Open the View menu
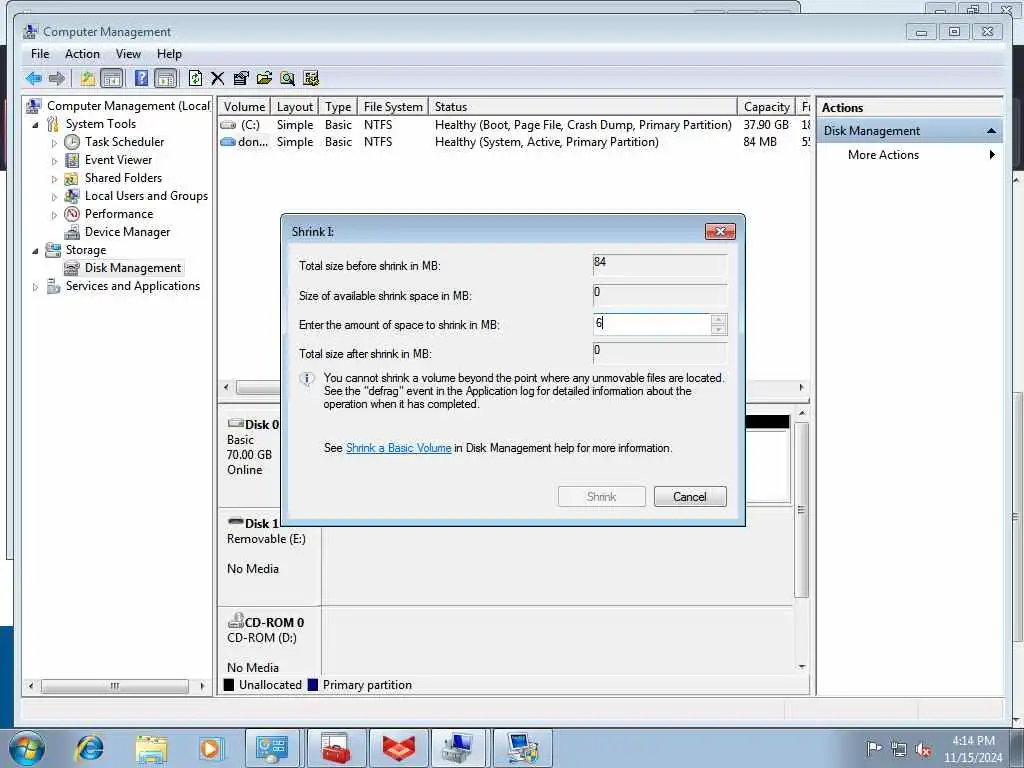 pyautogui.click(x=128, y=54)
